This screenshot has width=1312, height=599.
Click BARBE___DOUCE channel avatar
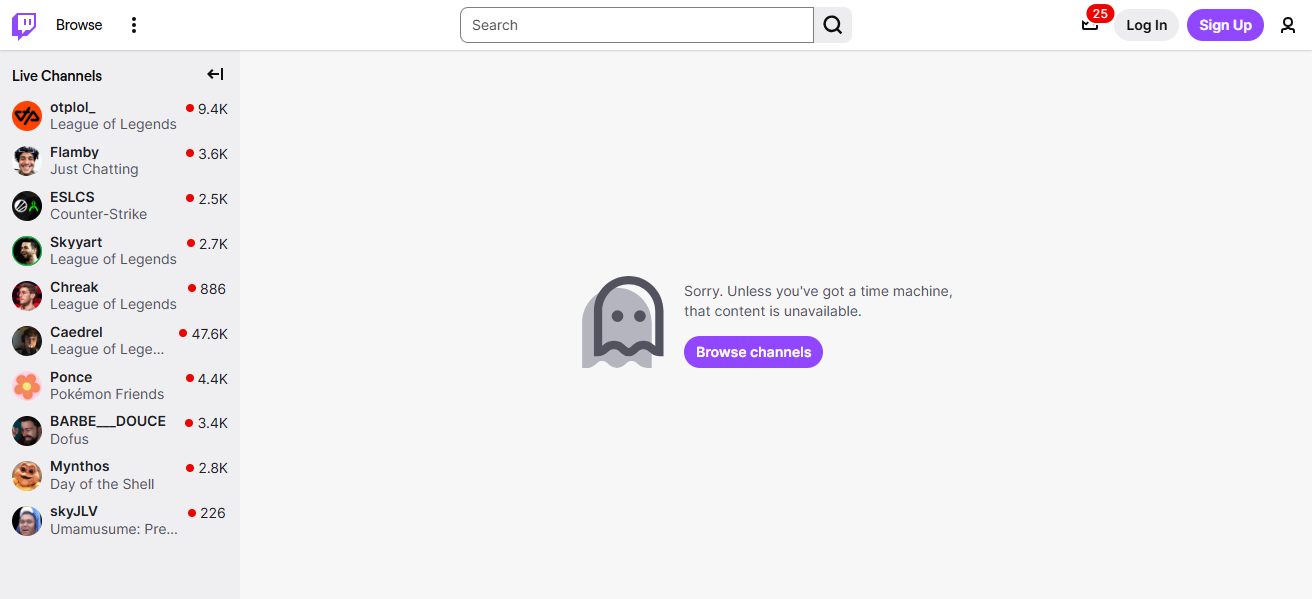[27, 431]
